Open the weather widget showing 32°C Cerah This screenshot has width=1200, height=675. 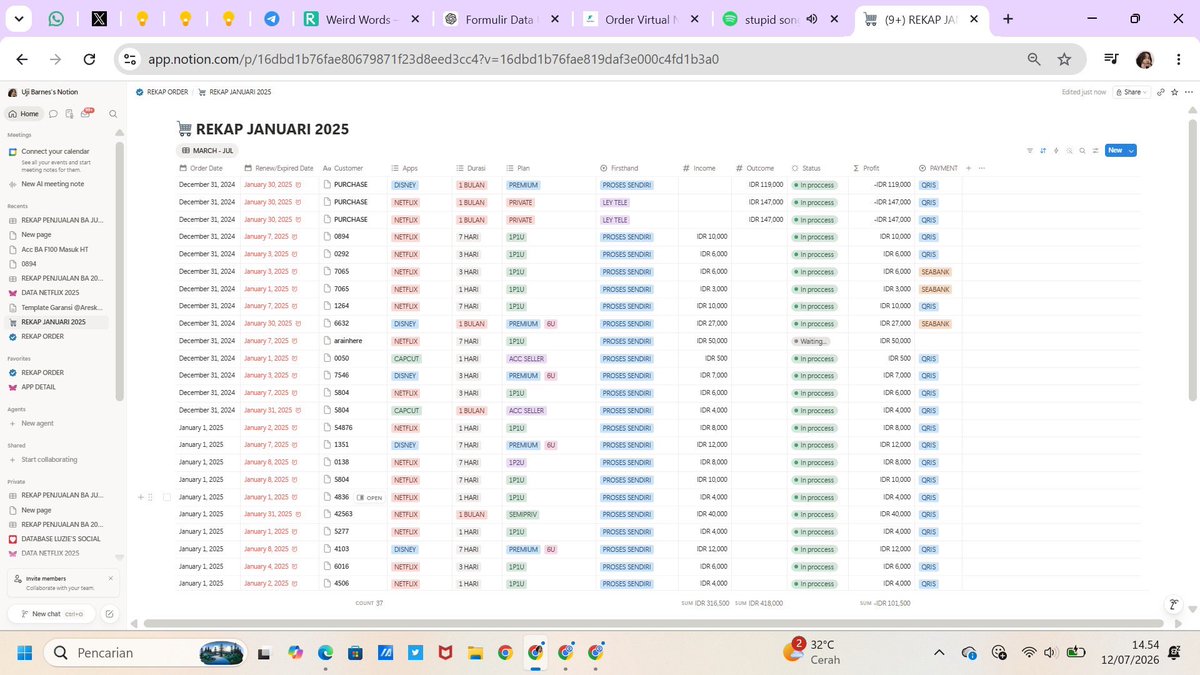[x=813, y=652]
